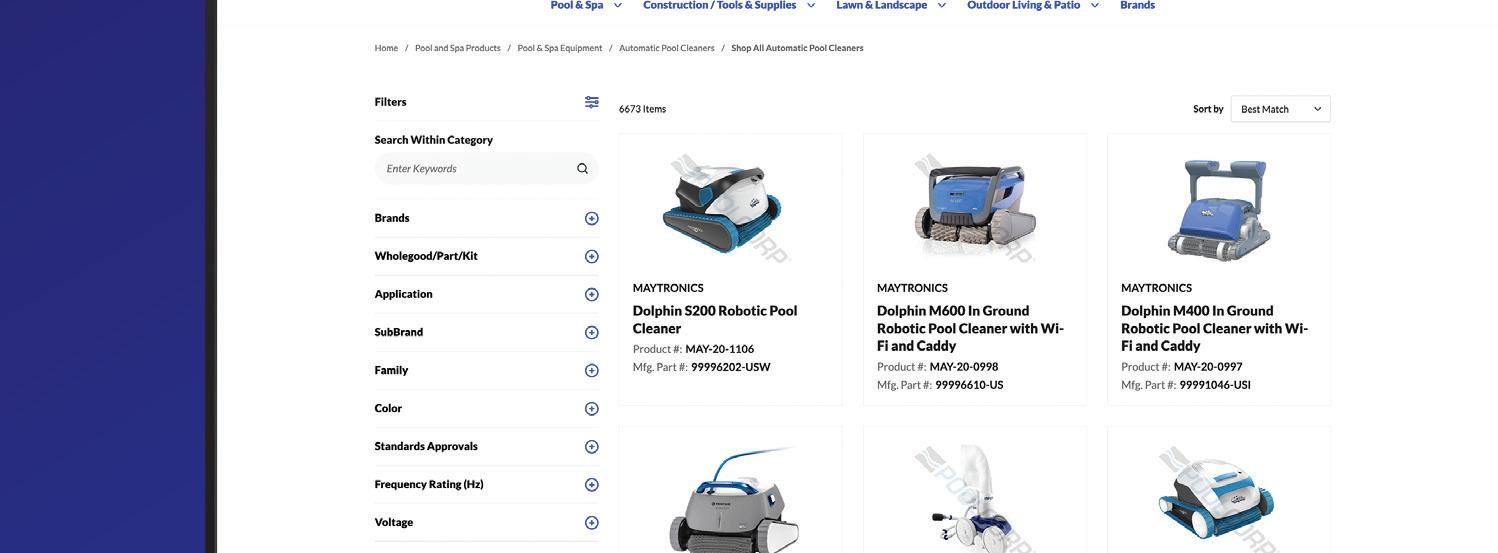Click the Shop All Automatic Pool Cleaners breadcrumb
The image size is (1498, 553).
pyautogui.click(x=797, y=48)
